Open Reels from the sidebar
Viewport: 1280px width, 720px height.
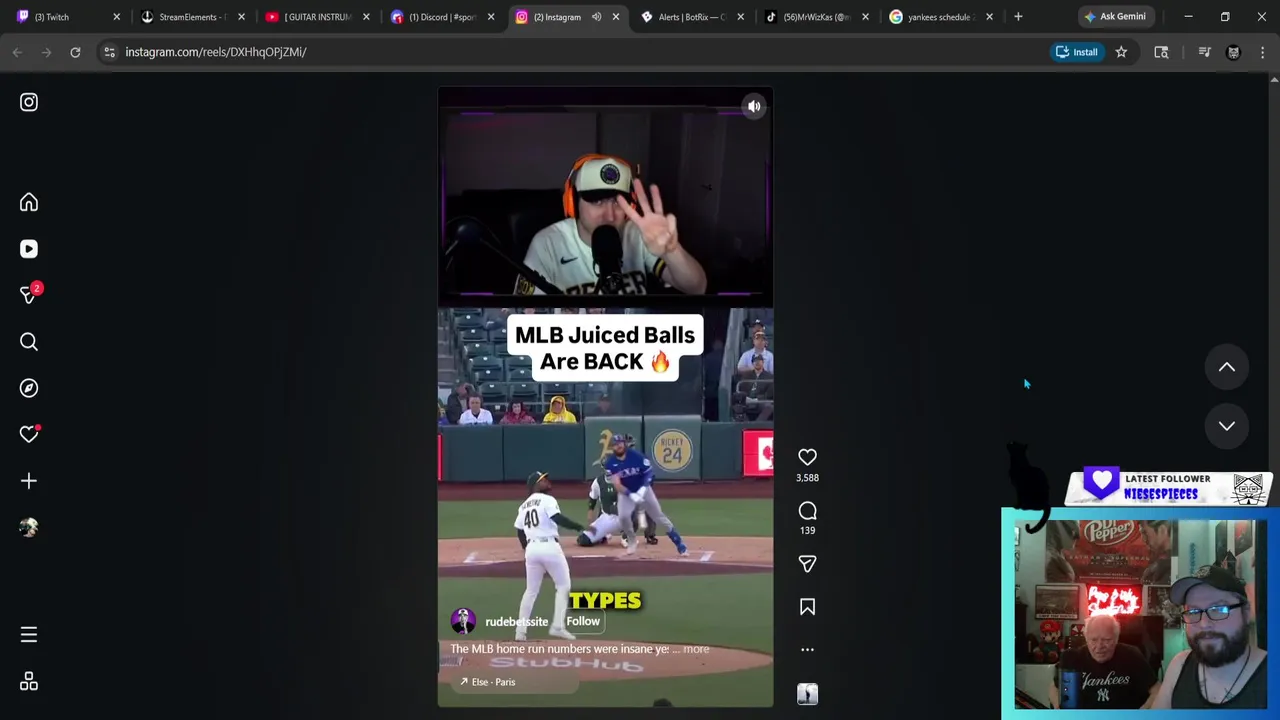click(x=29, y=249)
